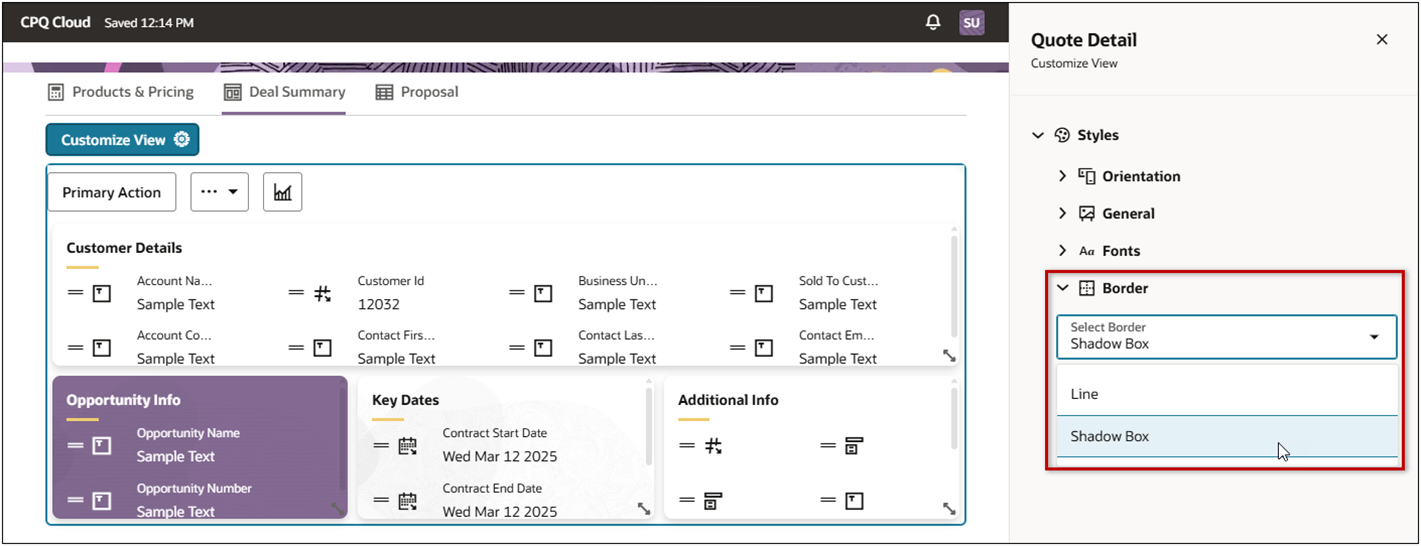Click resize handle of Key Dates panel

tap(643, 509)
